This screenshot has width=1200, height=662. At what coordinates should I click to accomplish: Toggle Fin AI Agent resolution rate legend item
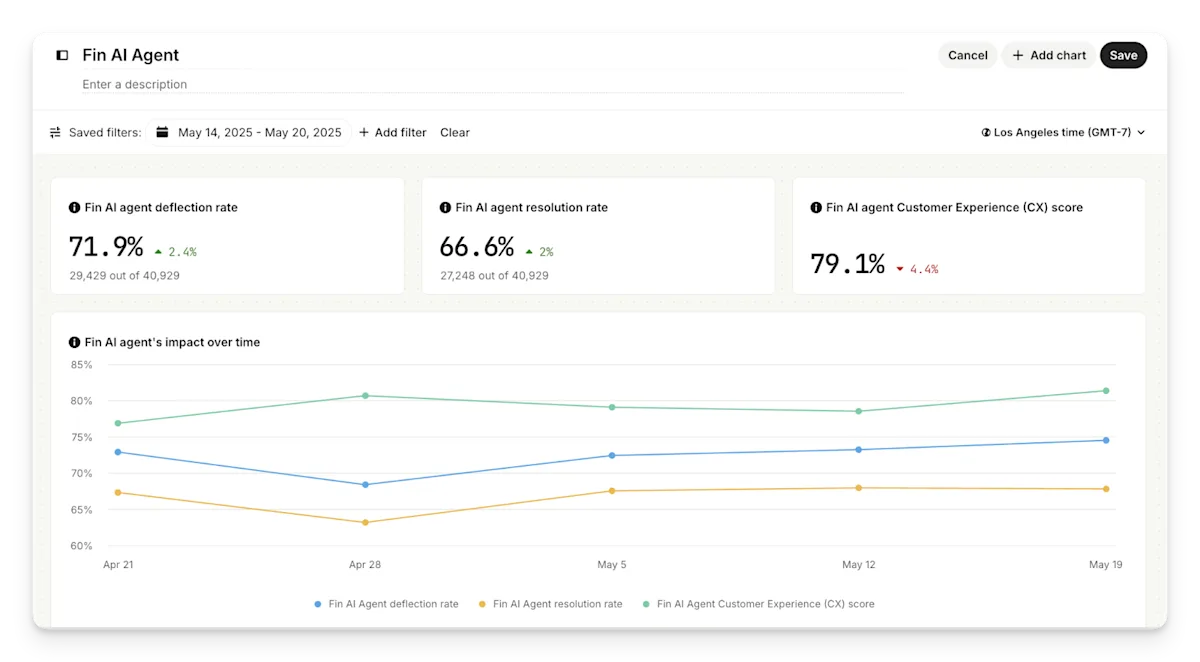[550, 604]
